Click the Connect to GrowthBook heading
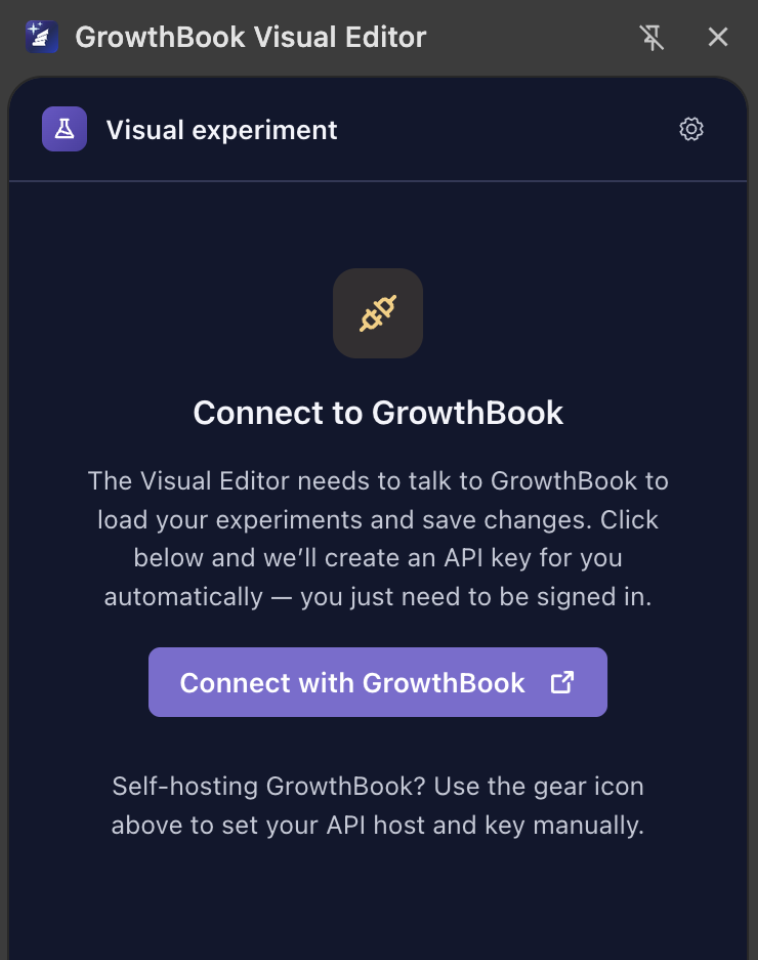 coord(378,413)
